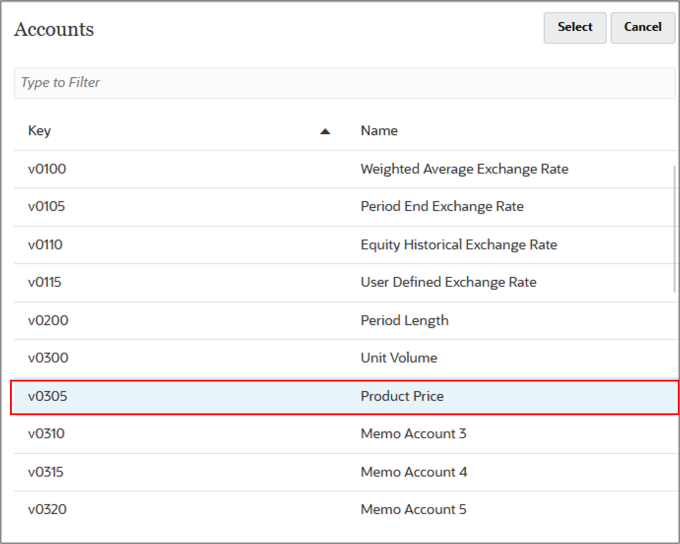The image size is (680, 544).
Task: Toggle the Key column sort arrow
Action: pyautogui.click(x=325, y=131)
